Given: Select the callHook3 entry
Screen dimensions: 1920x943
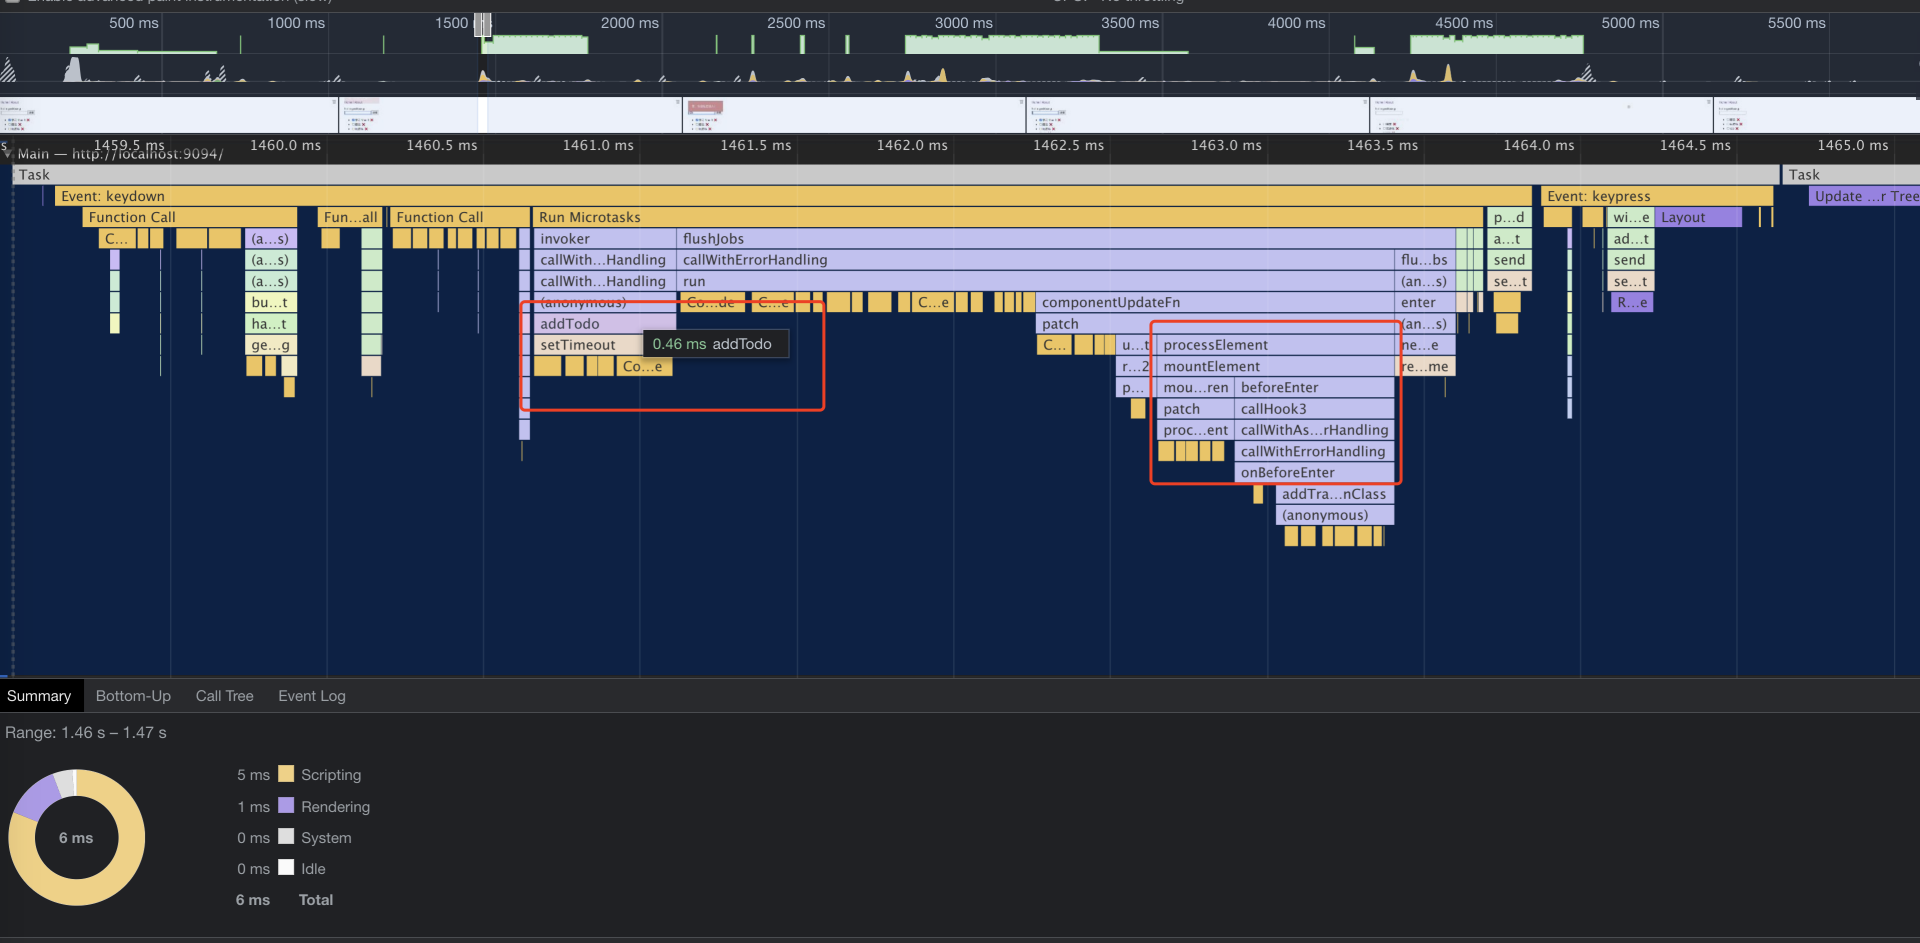Looking at the screenshot, I should tap(1314, 409).
